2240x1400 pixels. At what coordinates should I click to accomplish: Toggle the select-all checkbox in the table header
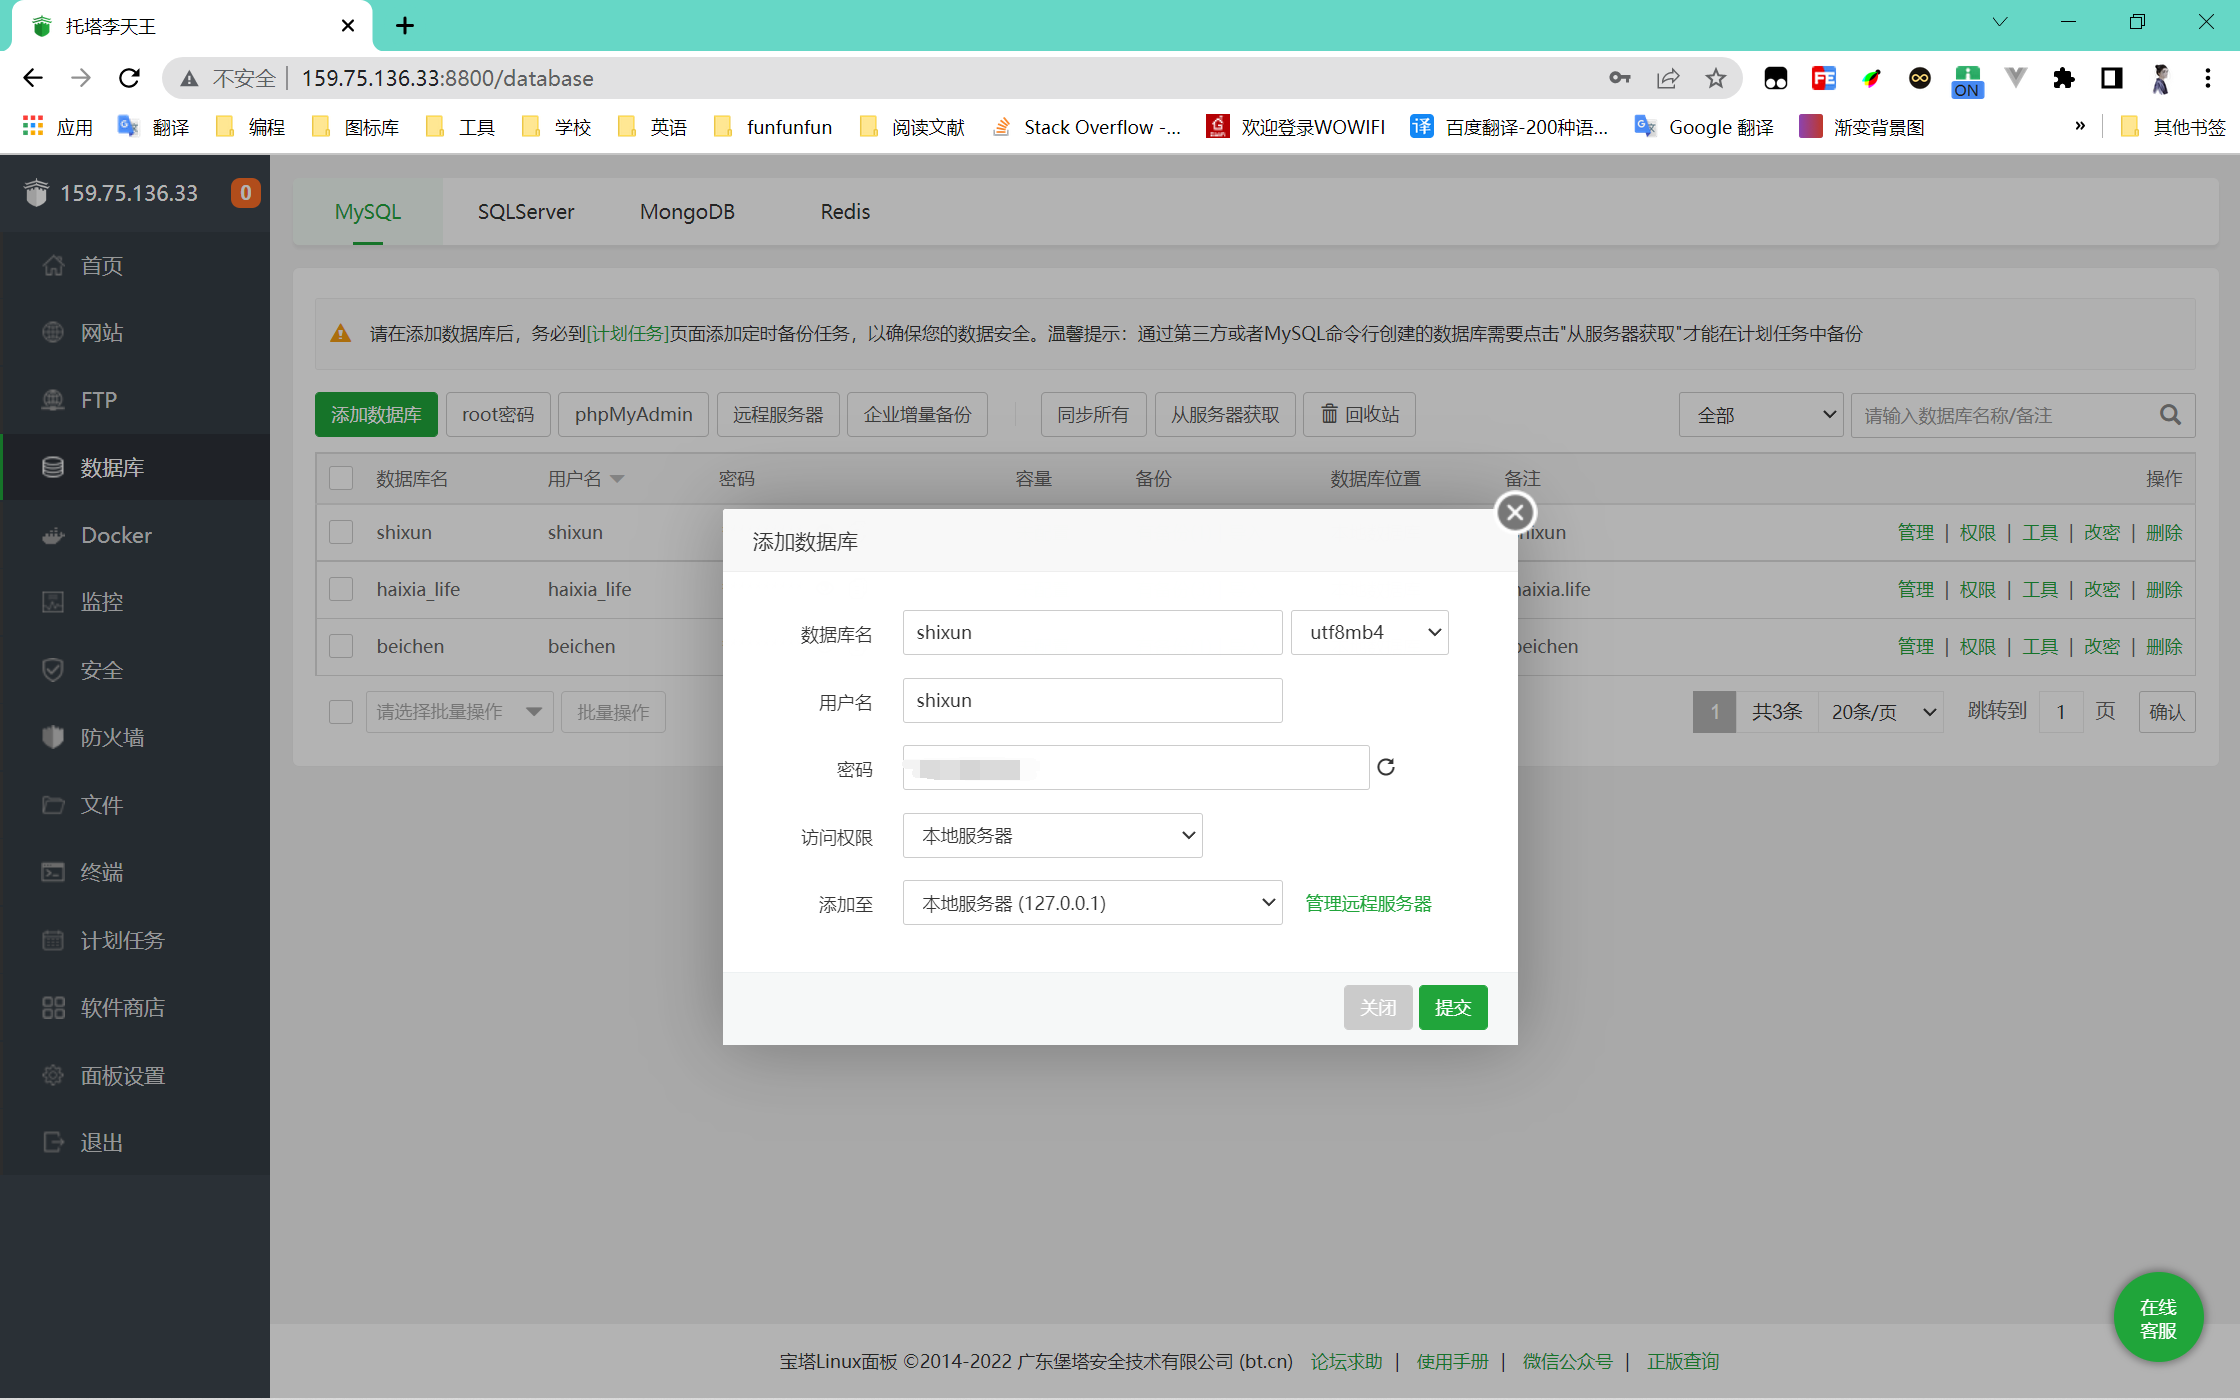pyautogui.click(x=341, y=478)
